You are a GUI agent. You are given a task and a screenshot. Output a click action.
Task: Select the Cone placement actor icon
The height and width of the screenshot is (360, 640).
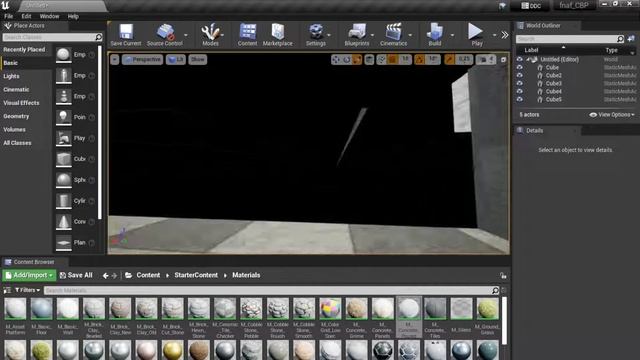tap(64, 222)
